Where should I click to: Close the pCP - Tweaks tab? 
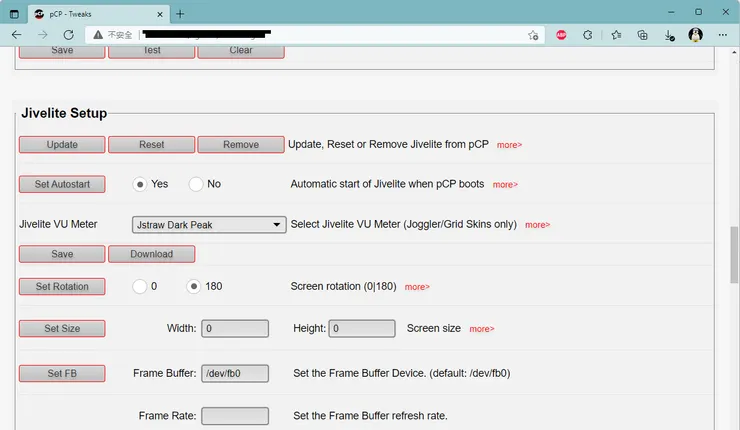point(160,14)
